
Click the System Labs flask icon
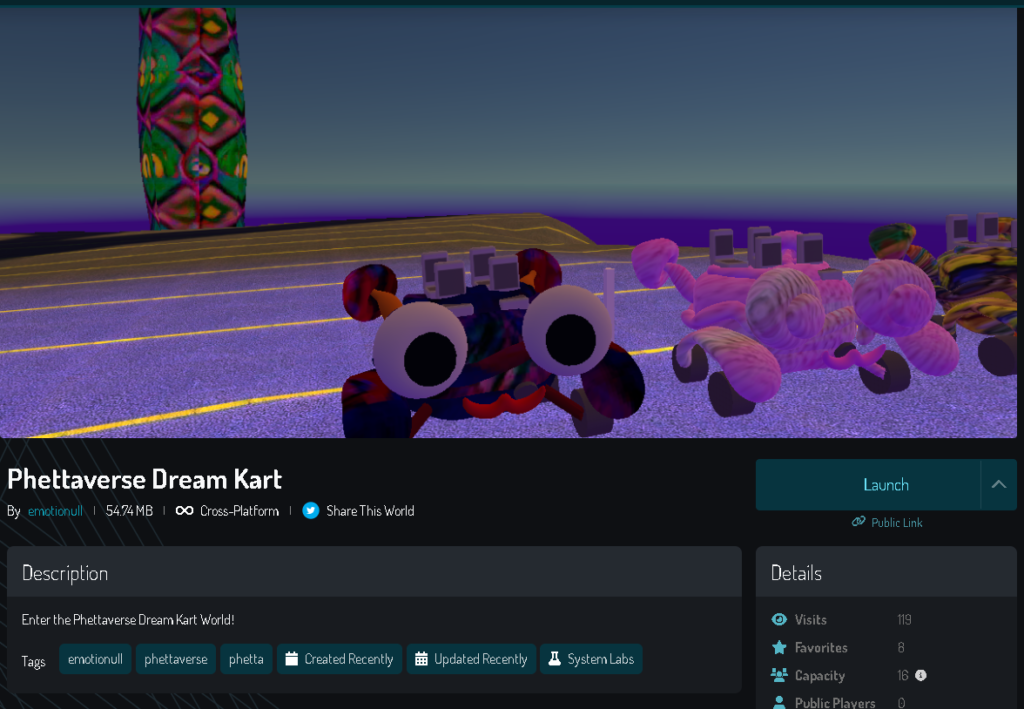pyautogui.click(x=554, y=659)
